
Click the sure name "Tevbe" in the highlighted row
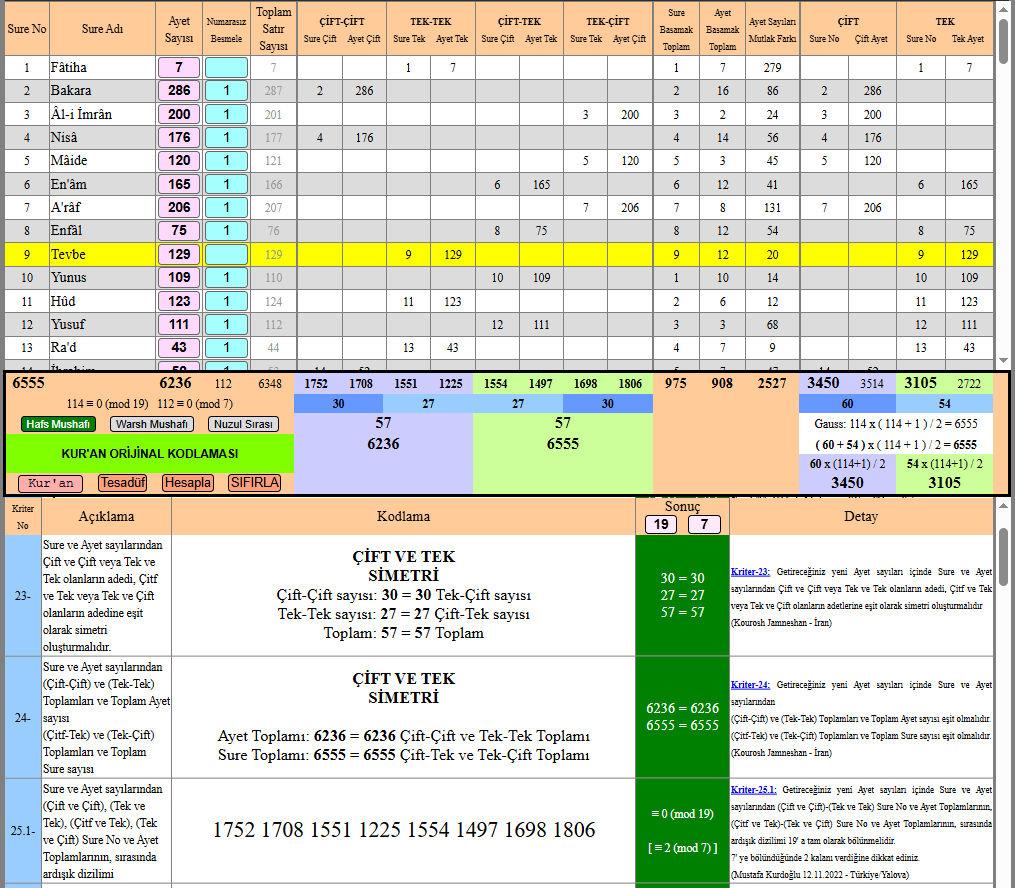[69, 254]
